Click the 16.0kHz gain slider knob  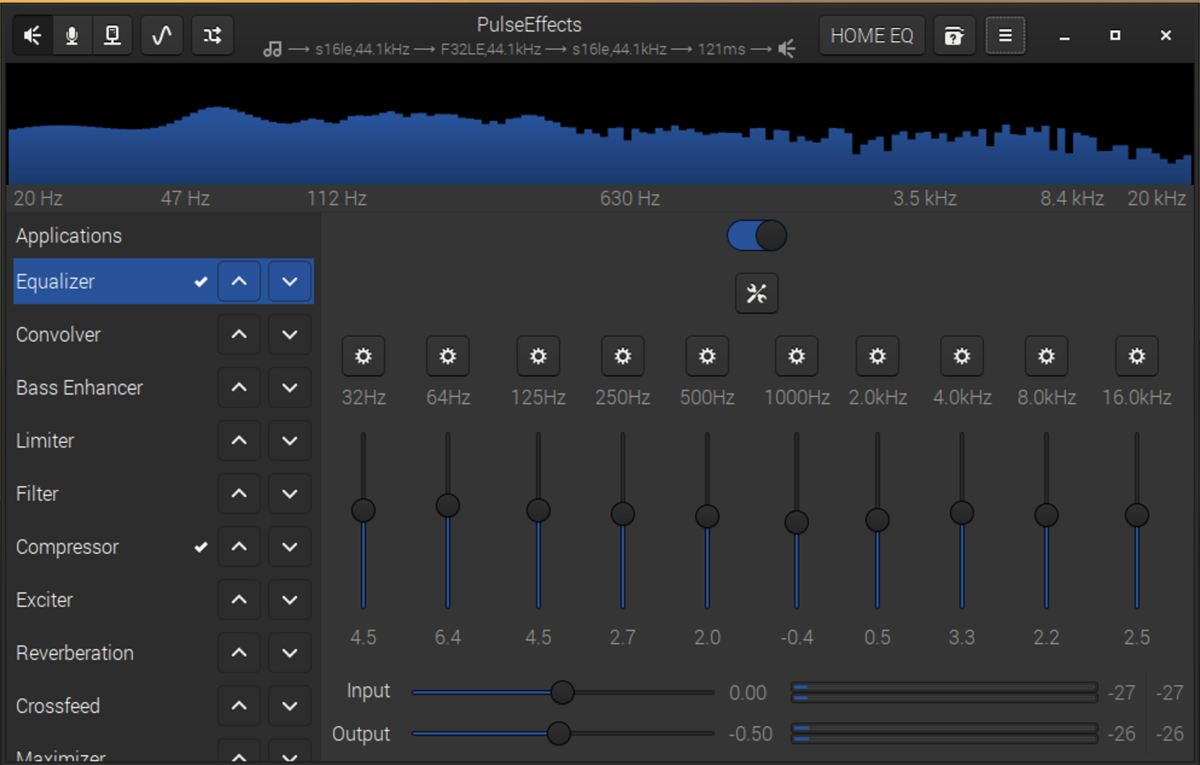(1137, 515)
